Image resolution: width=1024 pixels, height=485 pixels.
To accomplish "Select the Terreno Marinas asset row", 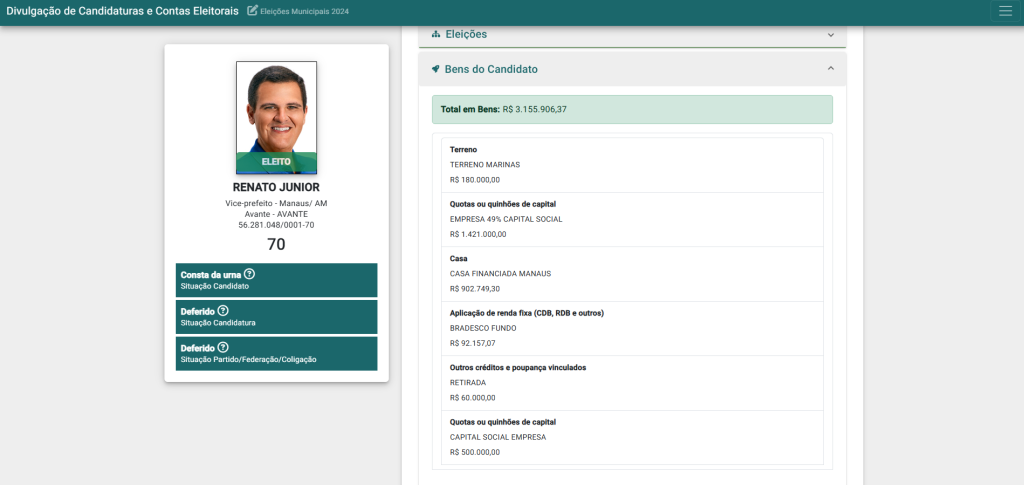I will (x=632, y=165).
